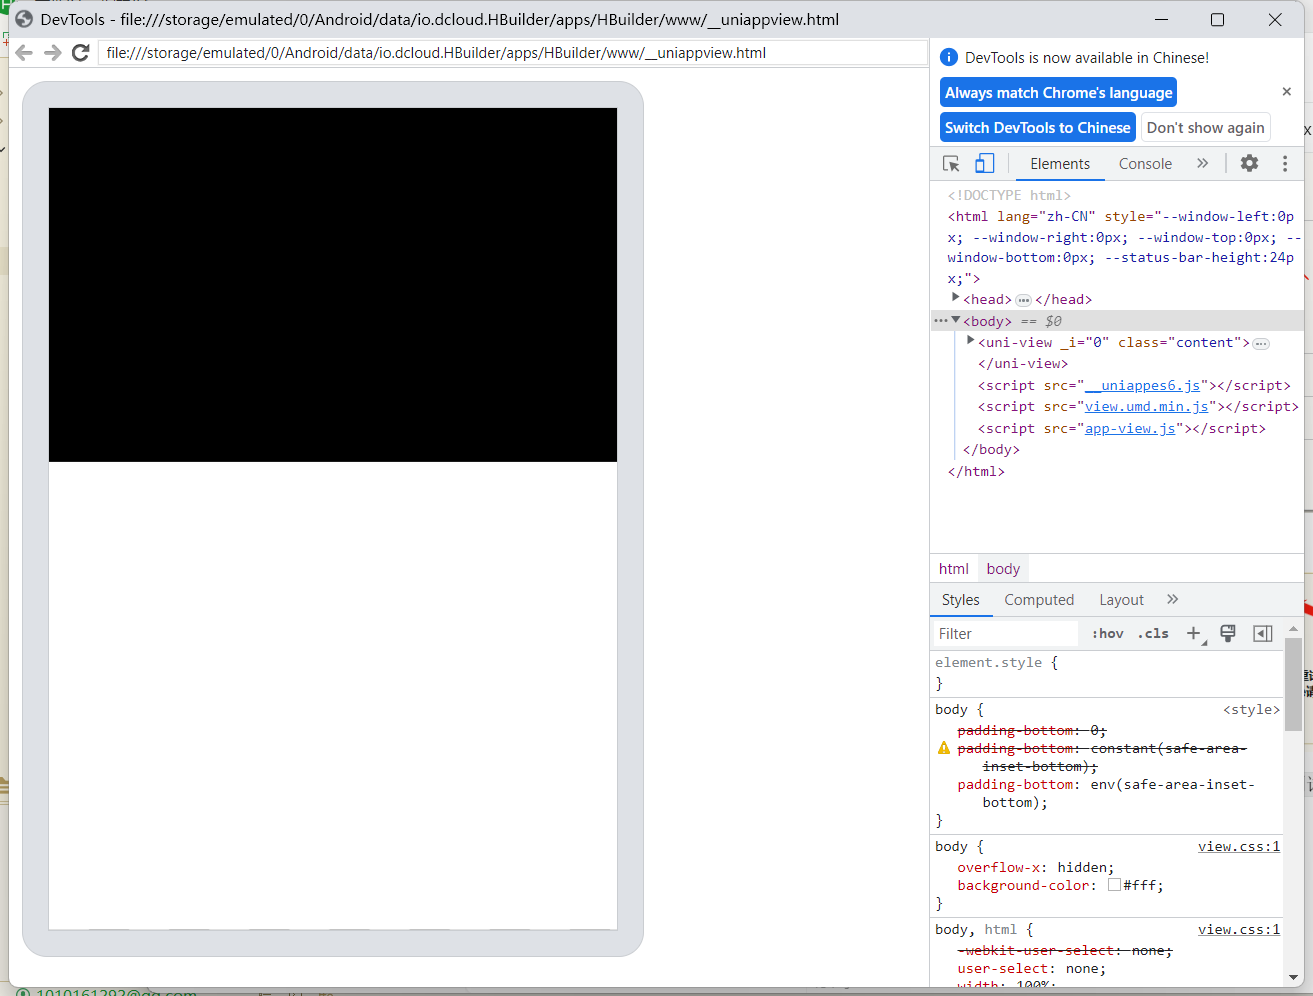1313x996 pixels.
Task: Expand the head element node
Action: pos(955,298)
